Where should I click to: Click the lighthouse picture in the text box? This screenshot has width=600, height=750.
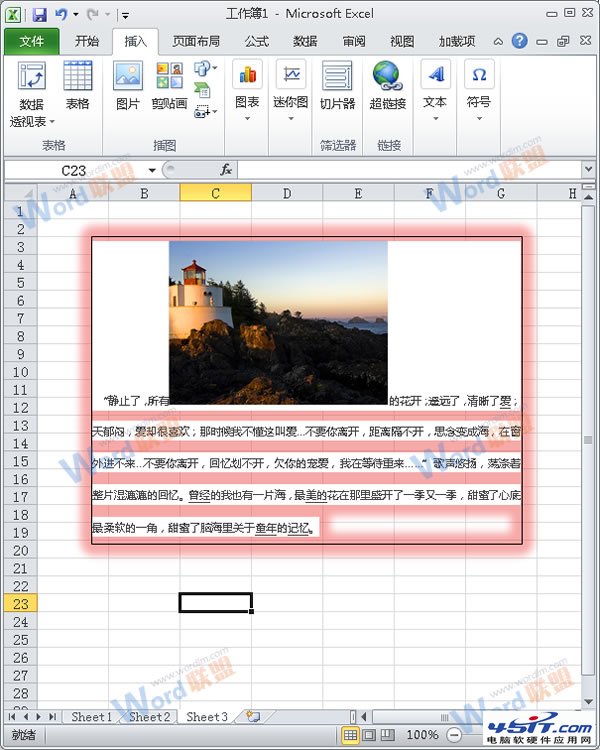click(x=278, y=323)
